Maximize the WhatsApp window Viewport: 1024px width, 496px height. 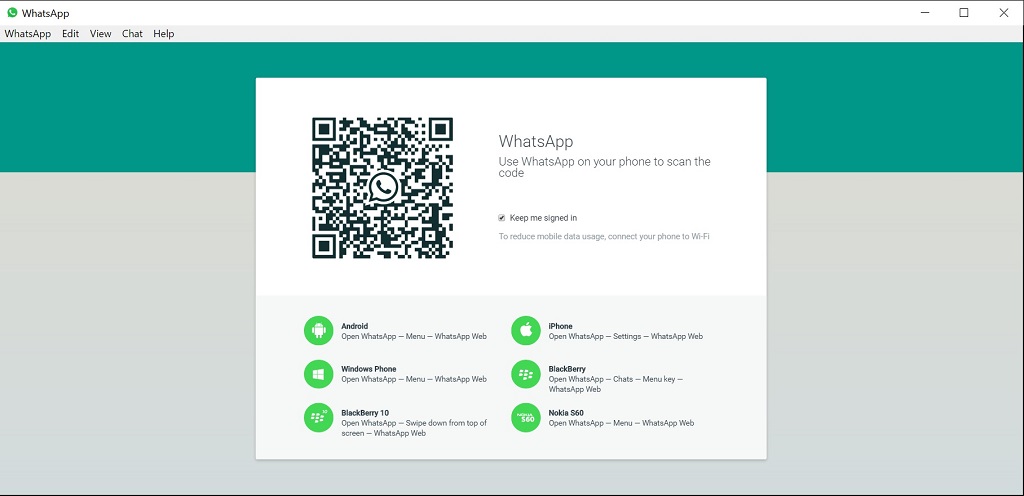click(964, 13)
